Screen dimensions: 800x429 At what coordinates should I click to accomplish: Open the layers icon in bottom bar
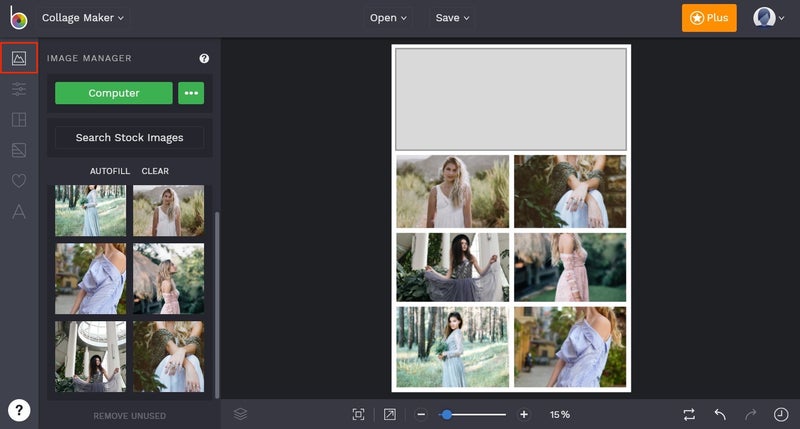(240, 414)
